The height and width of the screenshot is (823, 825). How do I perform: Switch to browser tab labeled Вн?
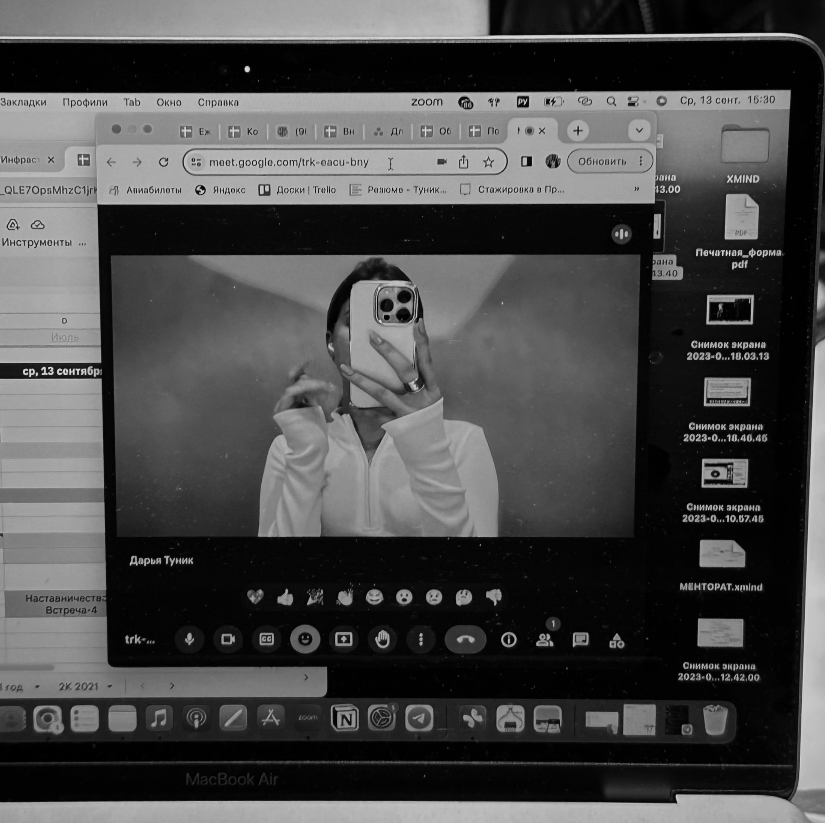tap(339, 132)
